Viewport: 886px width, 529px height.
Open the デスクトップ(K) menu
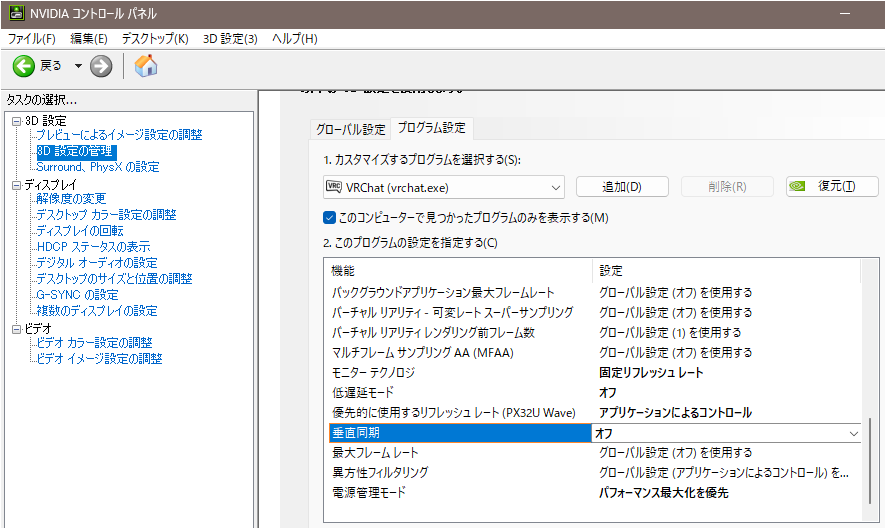(x=155, y=38)
